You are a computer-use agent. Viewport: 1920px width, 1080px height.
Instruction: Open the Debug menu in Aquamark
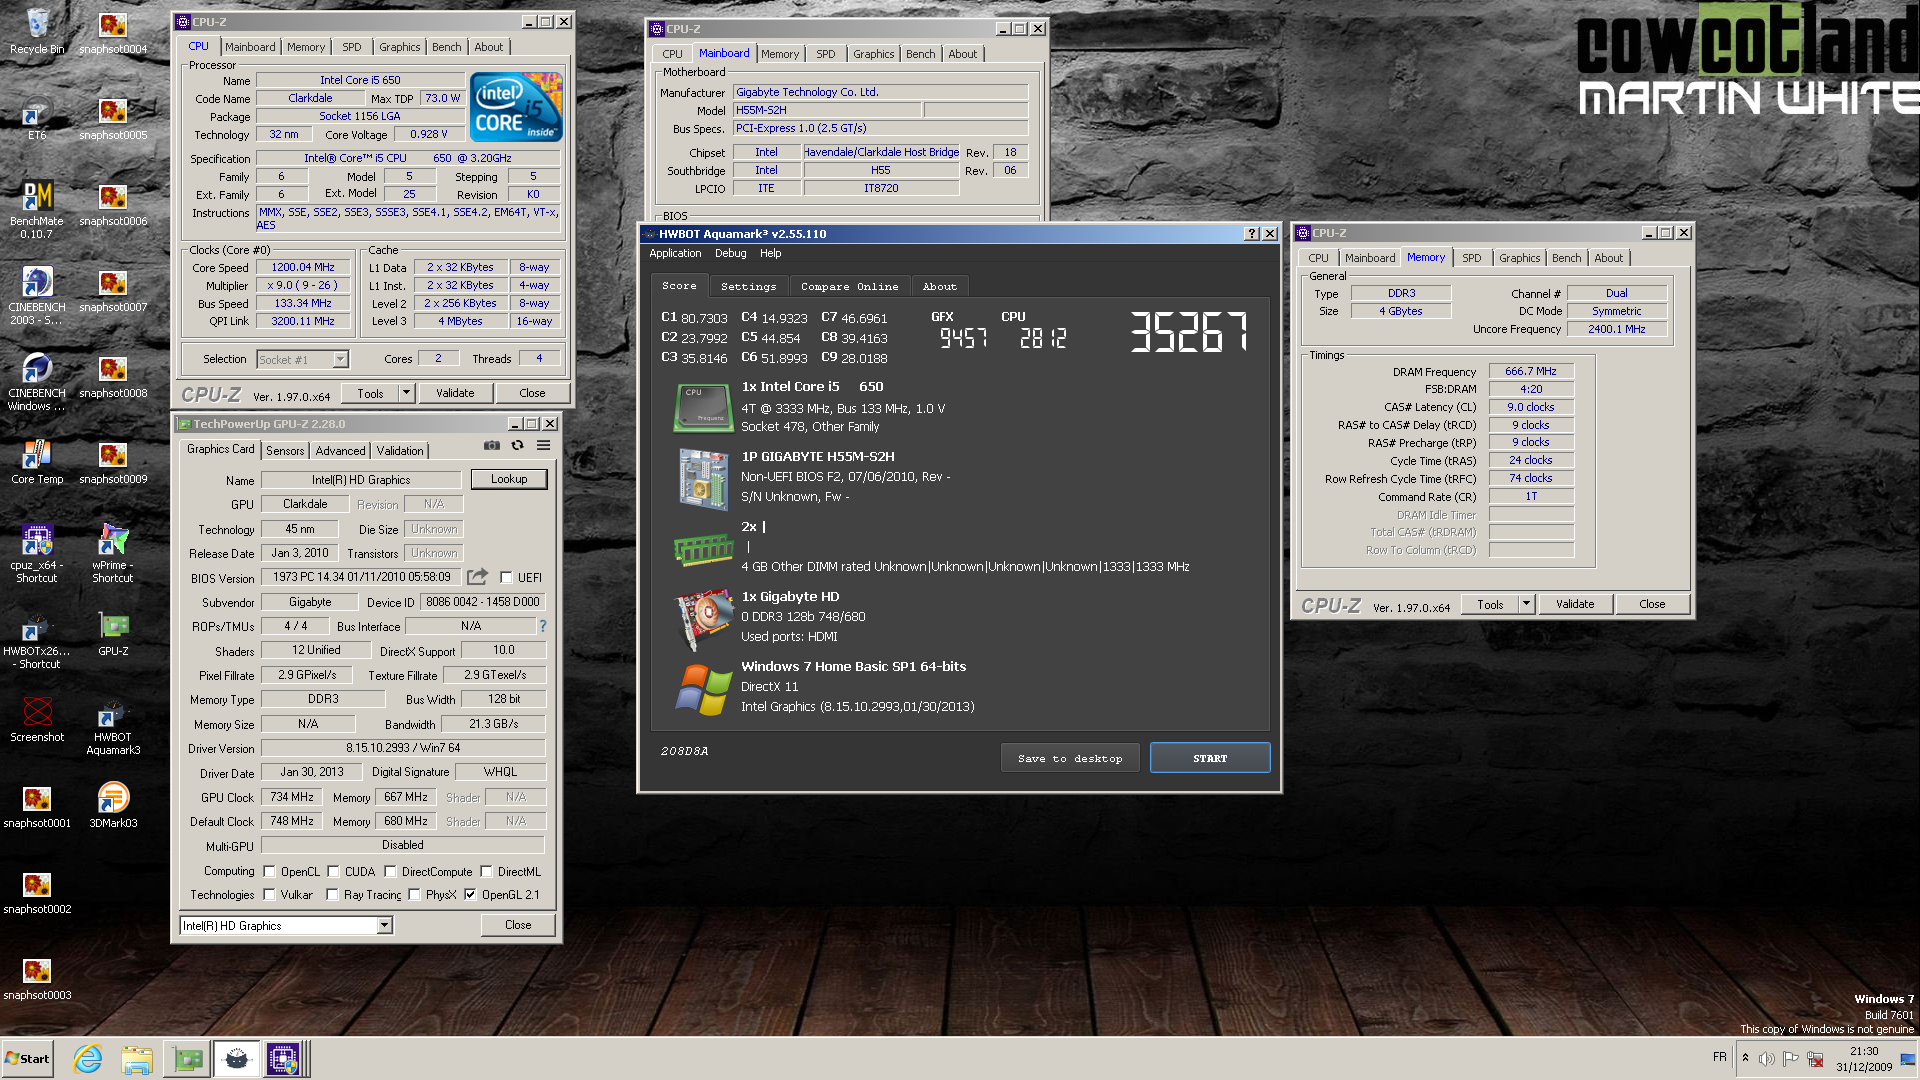click(x=730, y=254)
